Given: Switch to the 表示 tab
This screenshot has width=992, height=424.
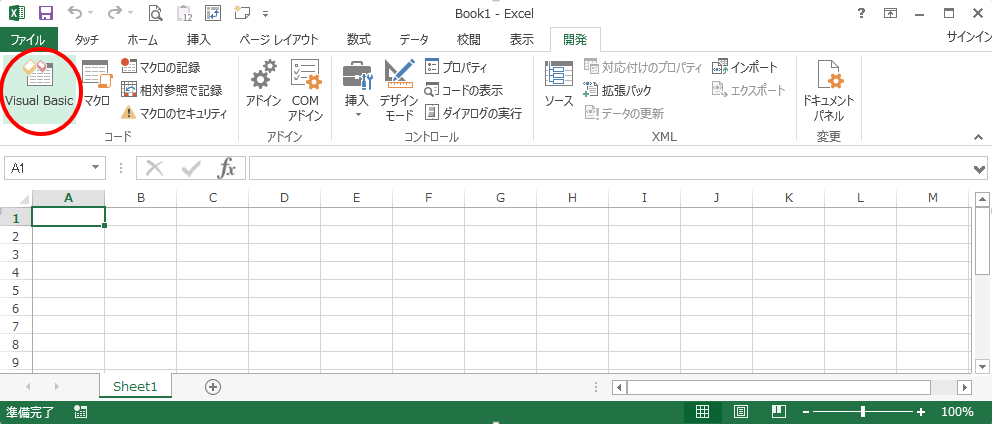Looking at the screenshot, I should [522, 39].
